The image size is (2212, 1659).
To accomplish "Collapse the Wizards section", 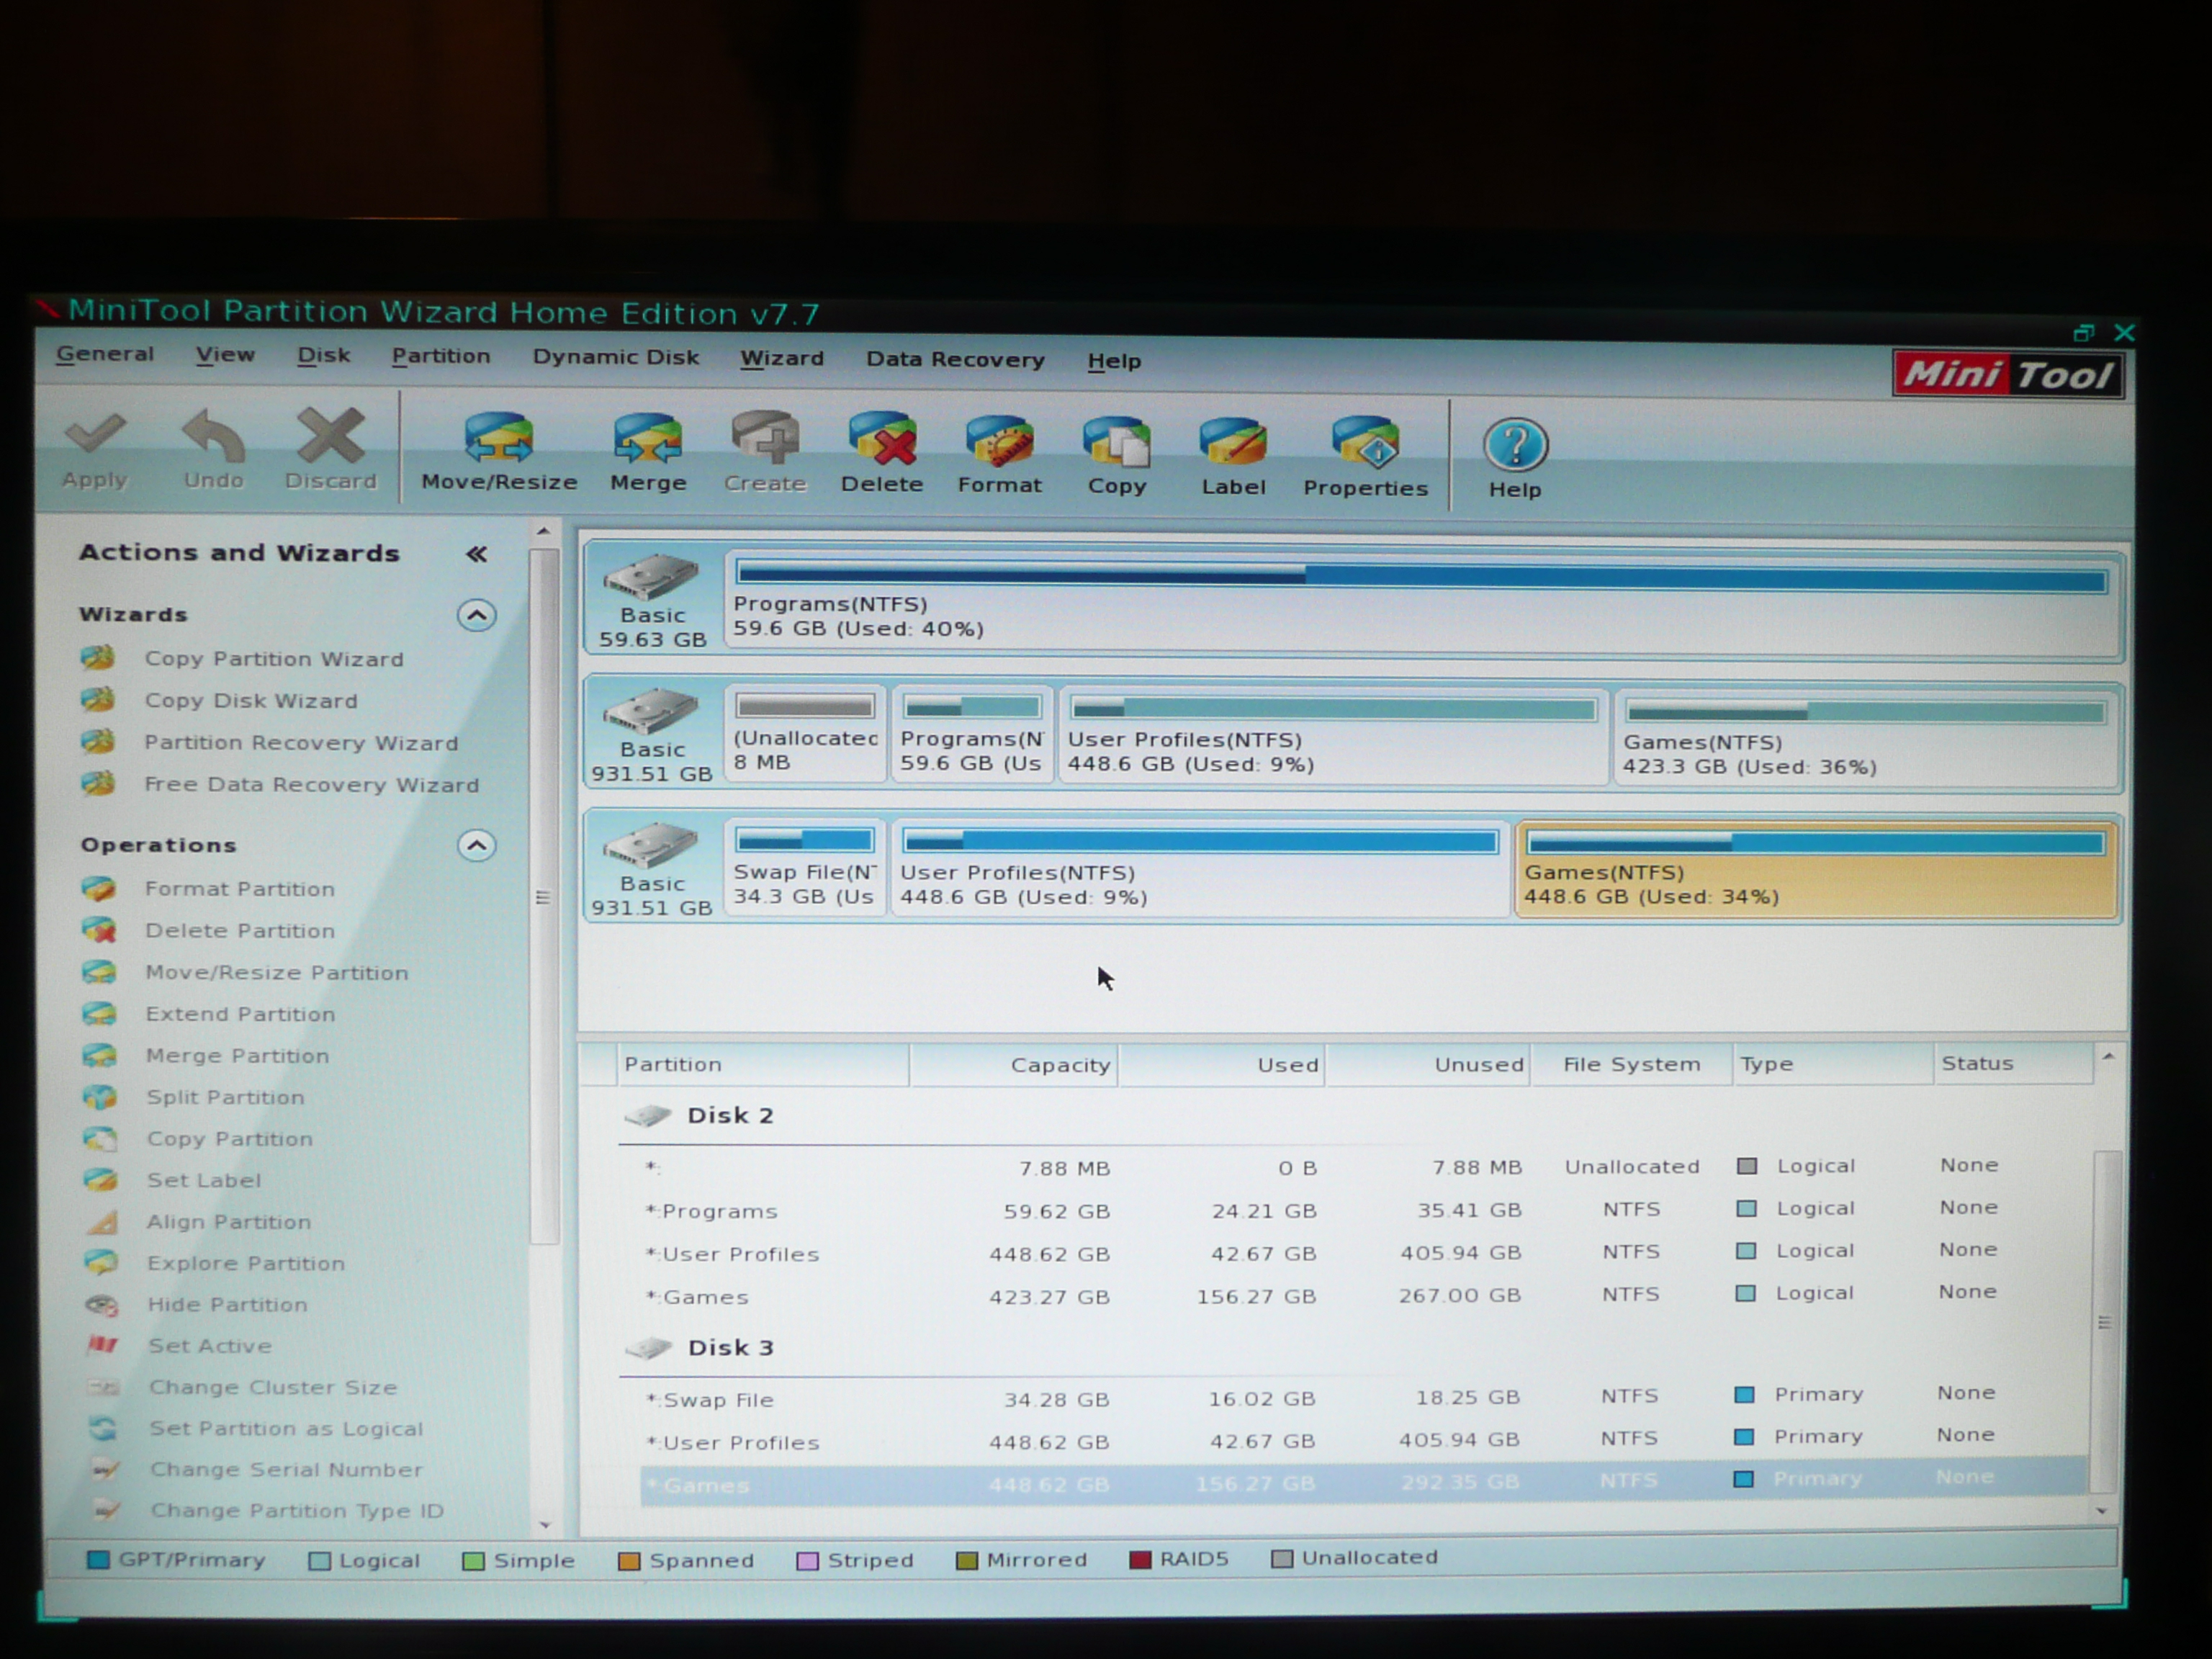I will pyautogui.click(x=476, y=615).
